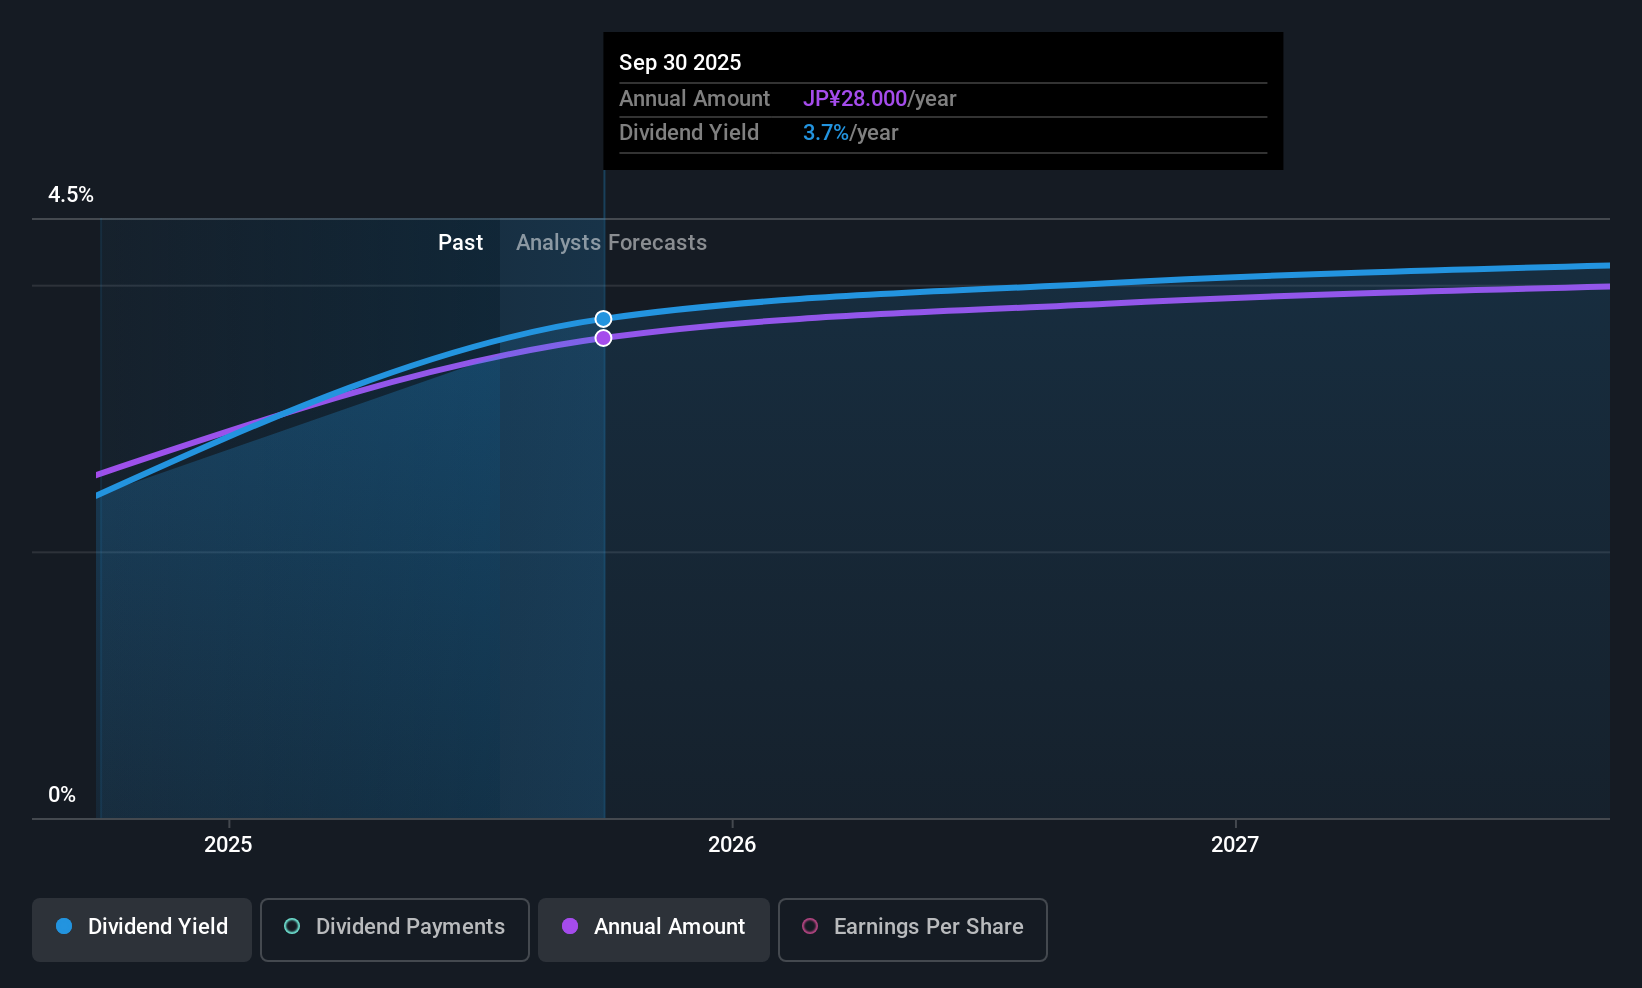The width and height of the screenshot is (1642, 988).
Task: Click the 0% y-axis label
Action: pos(62,795)
